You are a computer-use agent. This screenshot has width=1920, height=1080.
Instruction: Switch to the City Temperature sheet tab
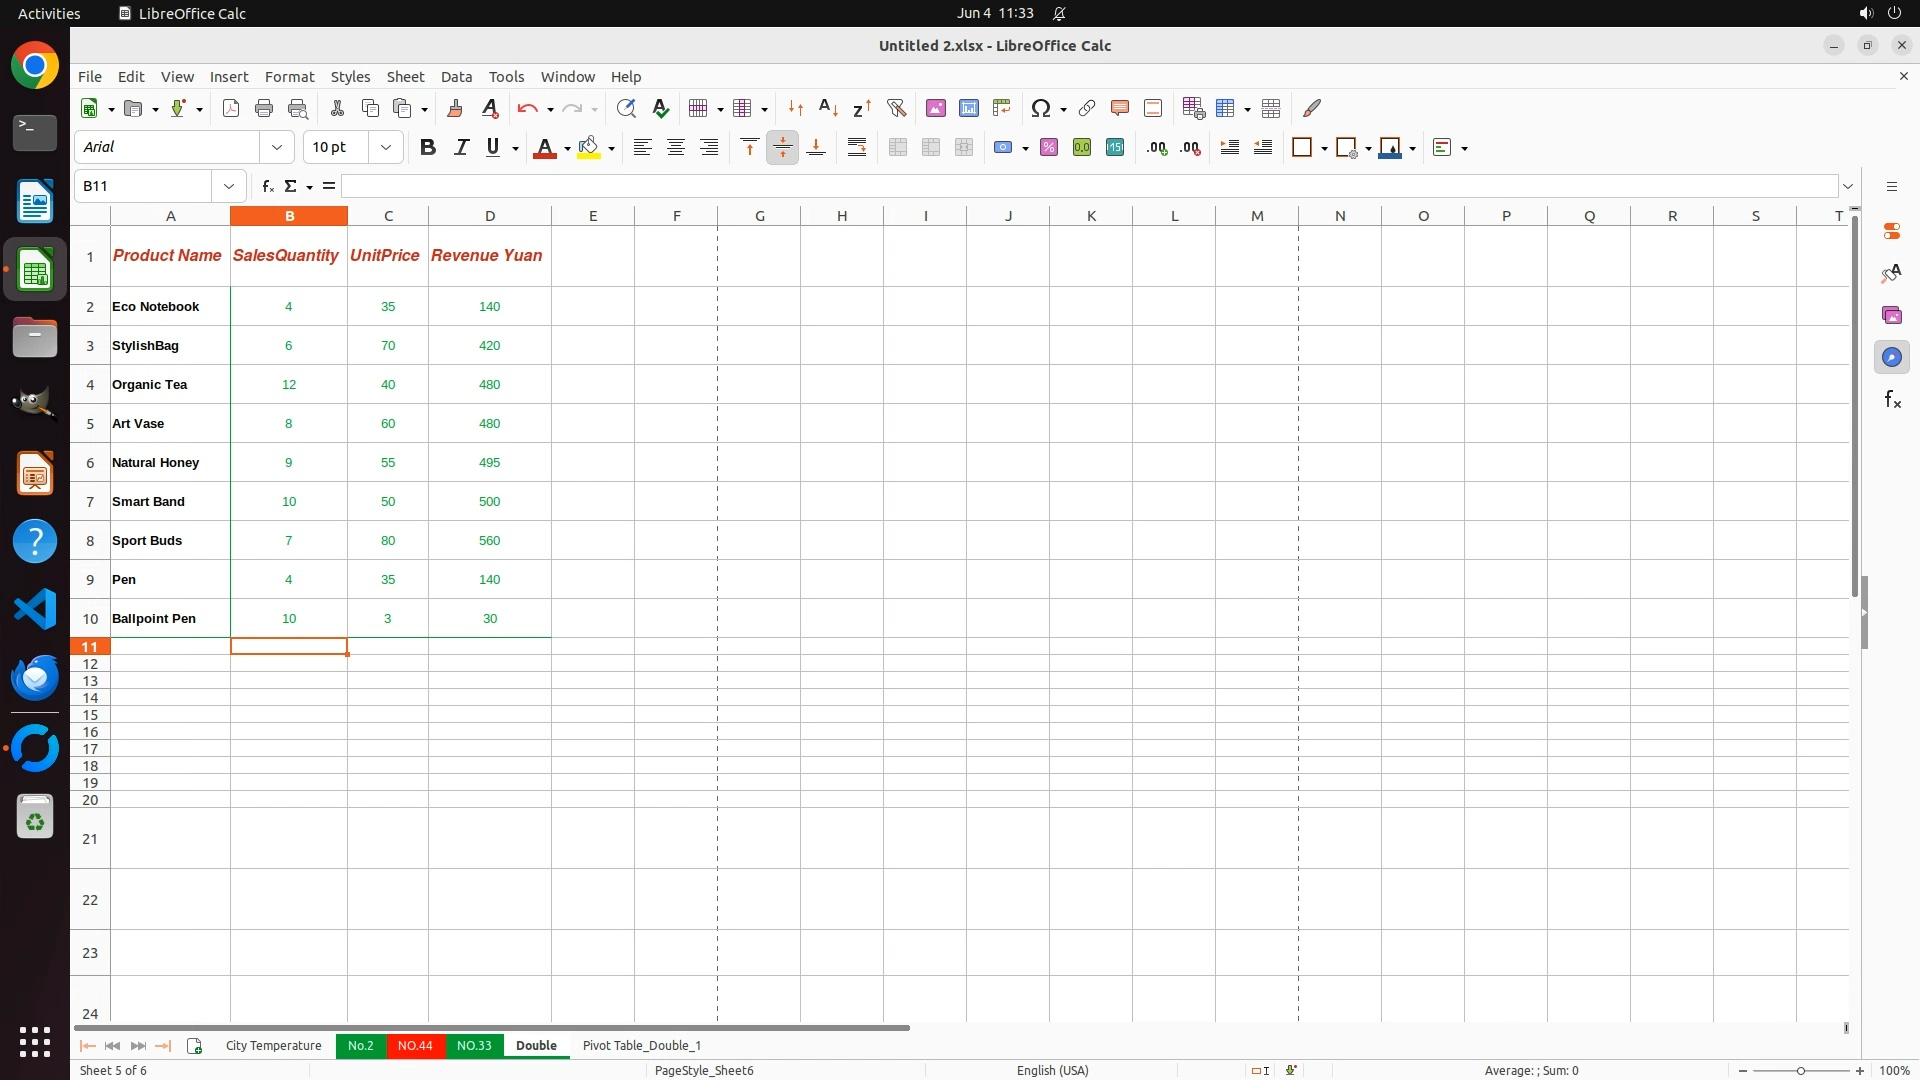coord(273,1045)
